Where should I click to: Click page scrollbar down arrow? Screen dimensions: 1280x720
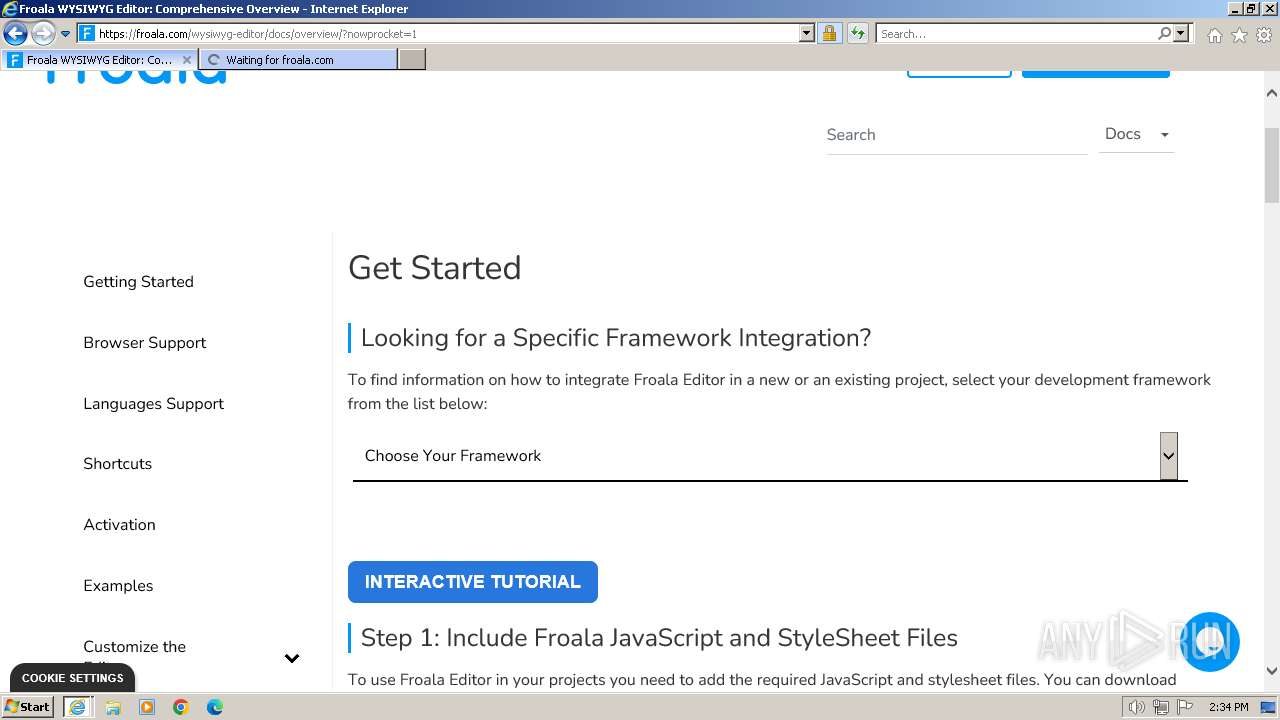(x=1271, y=672)
